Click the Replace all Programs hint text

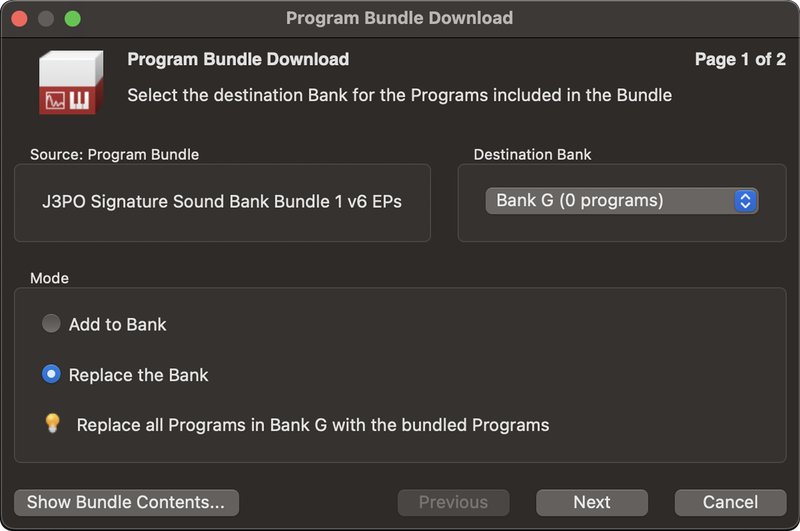313,425
